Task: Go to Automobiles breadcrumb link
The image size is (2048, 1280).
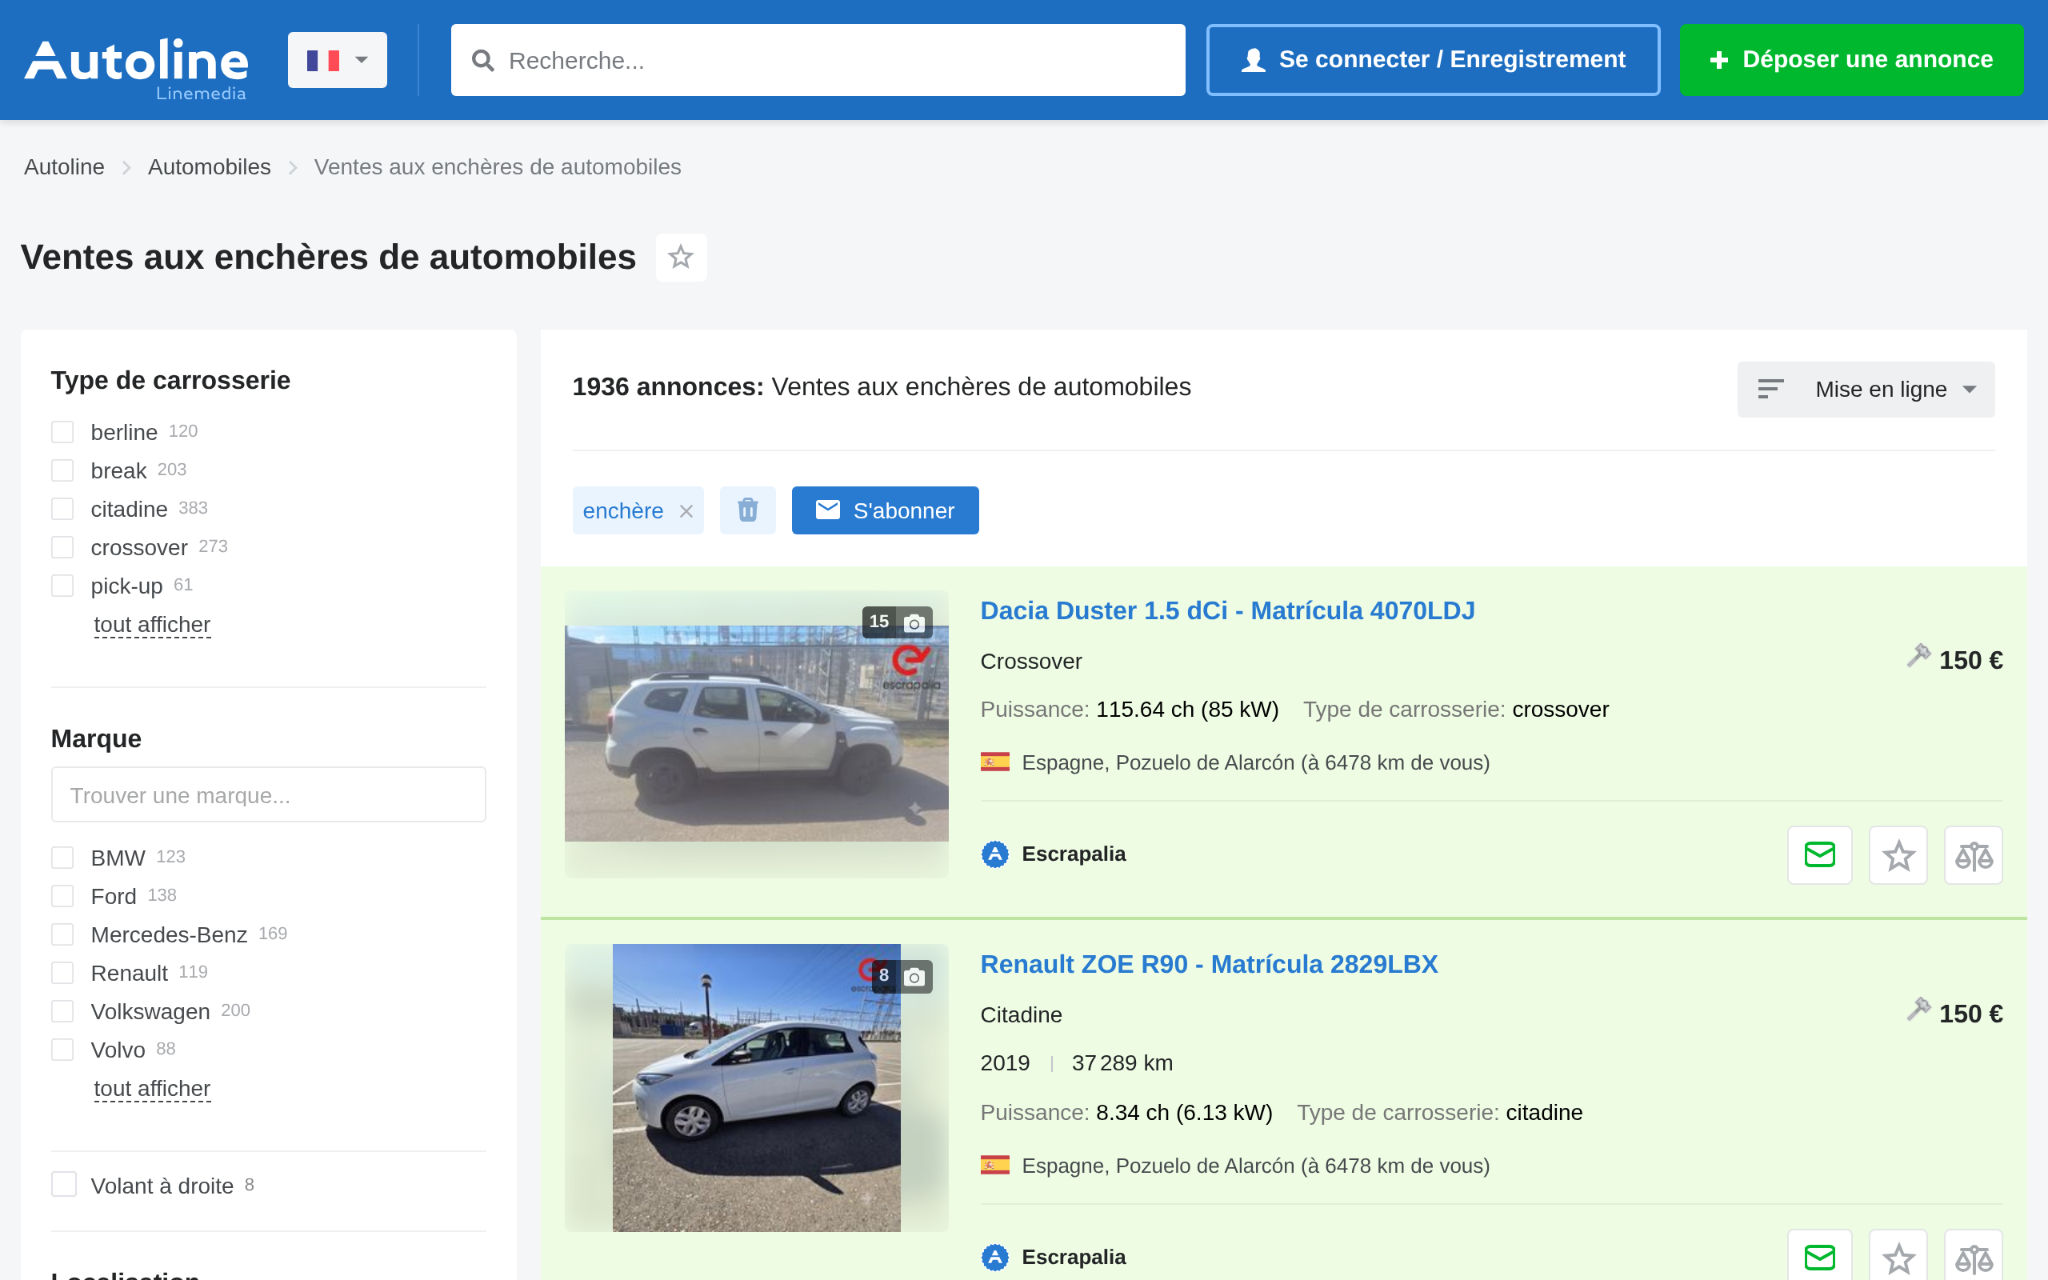Action: [x=209, y=167]
